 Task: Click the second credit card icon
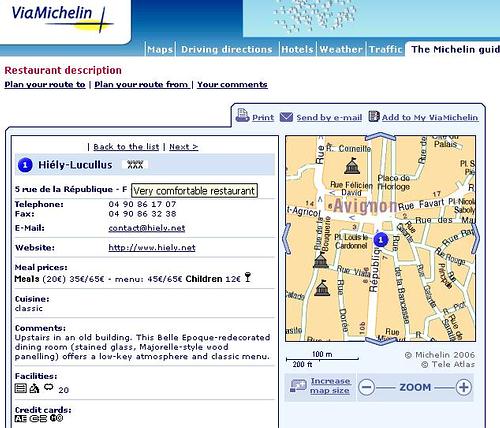[x=38, y=419]
